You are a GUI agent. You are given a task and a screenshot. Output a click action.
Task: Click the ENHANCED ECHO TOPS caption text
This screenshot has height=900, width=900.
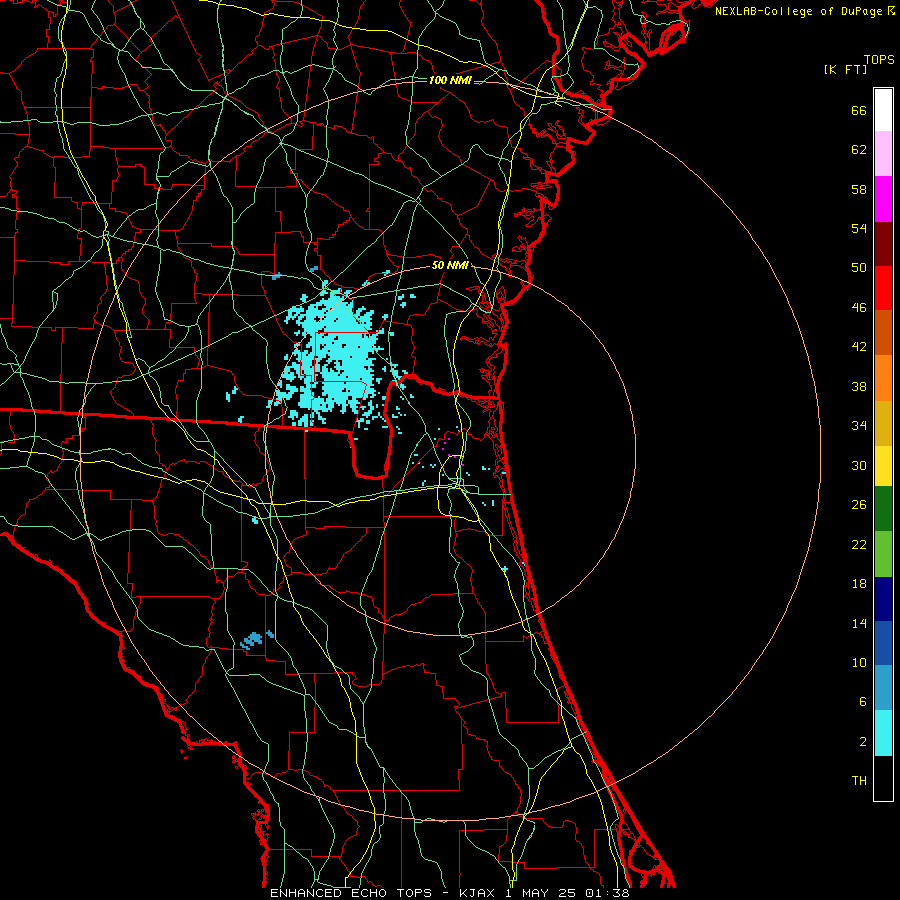click(351, 893)
